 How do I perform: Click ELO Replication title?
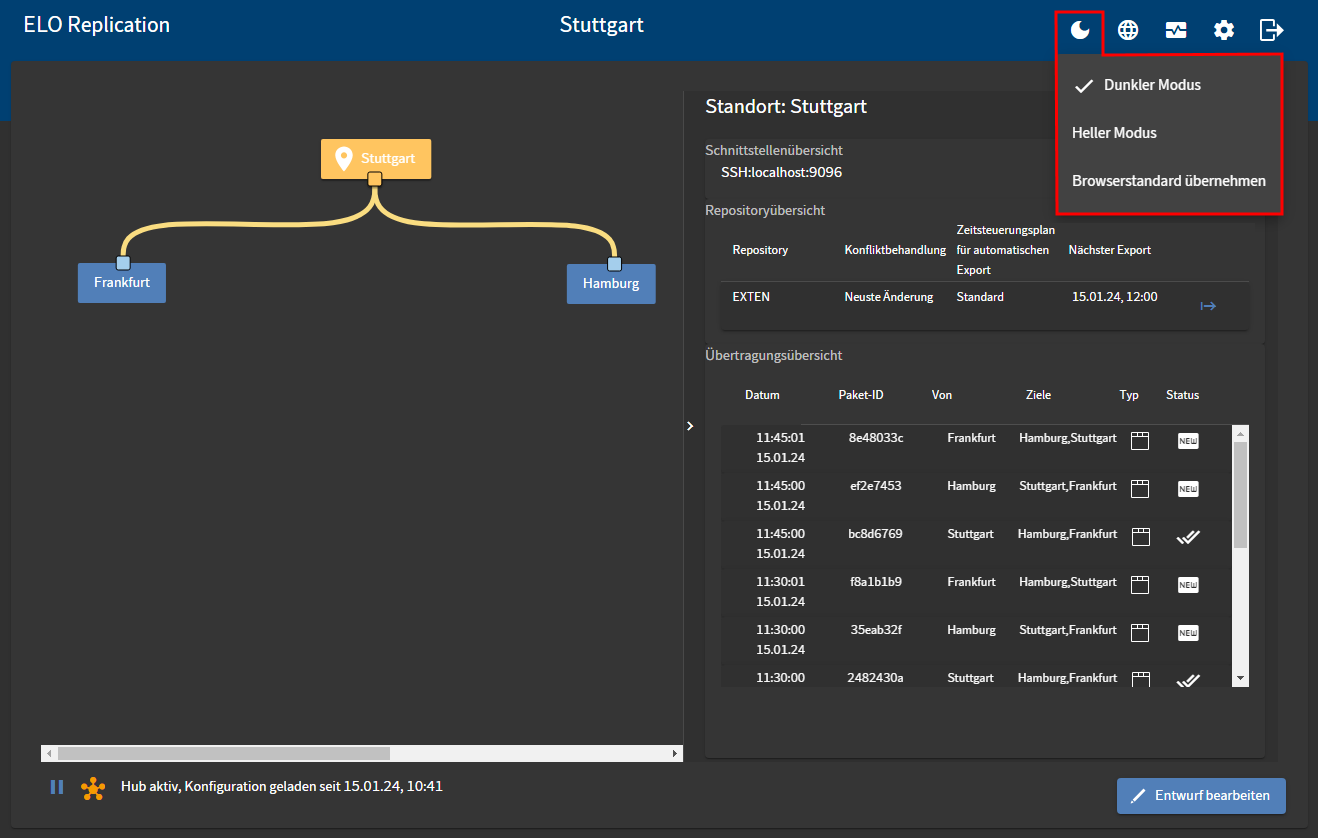pyautogui.click(x=97, y=25)
